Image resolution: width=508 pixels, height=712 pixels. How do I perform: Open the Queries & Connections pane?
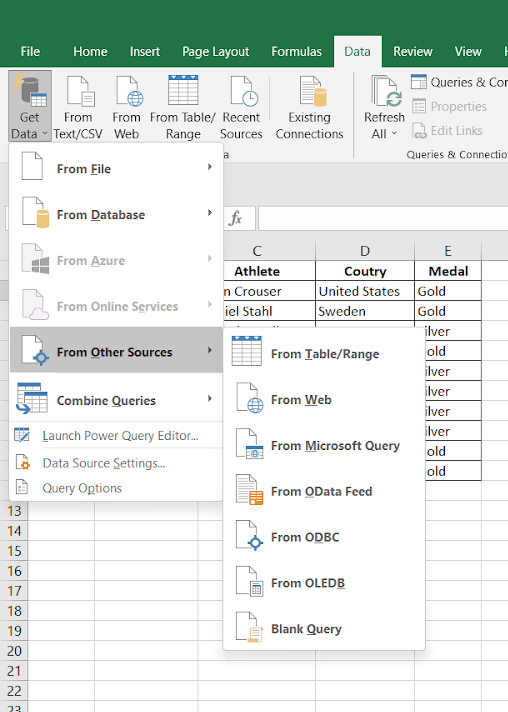coord(459,82)
